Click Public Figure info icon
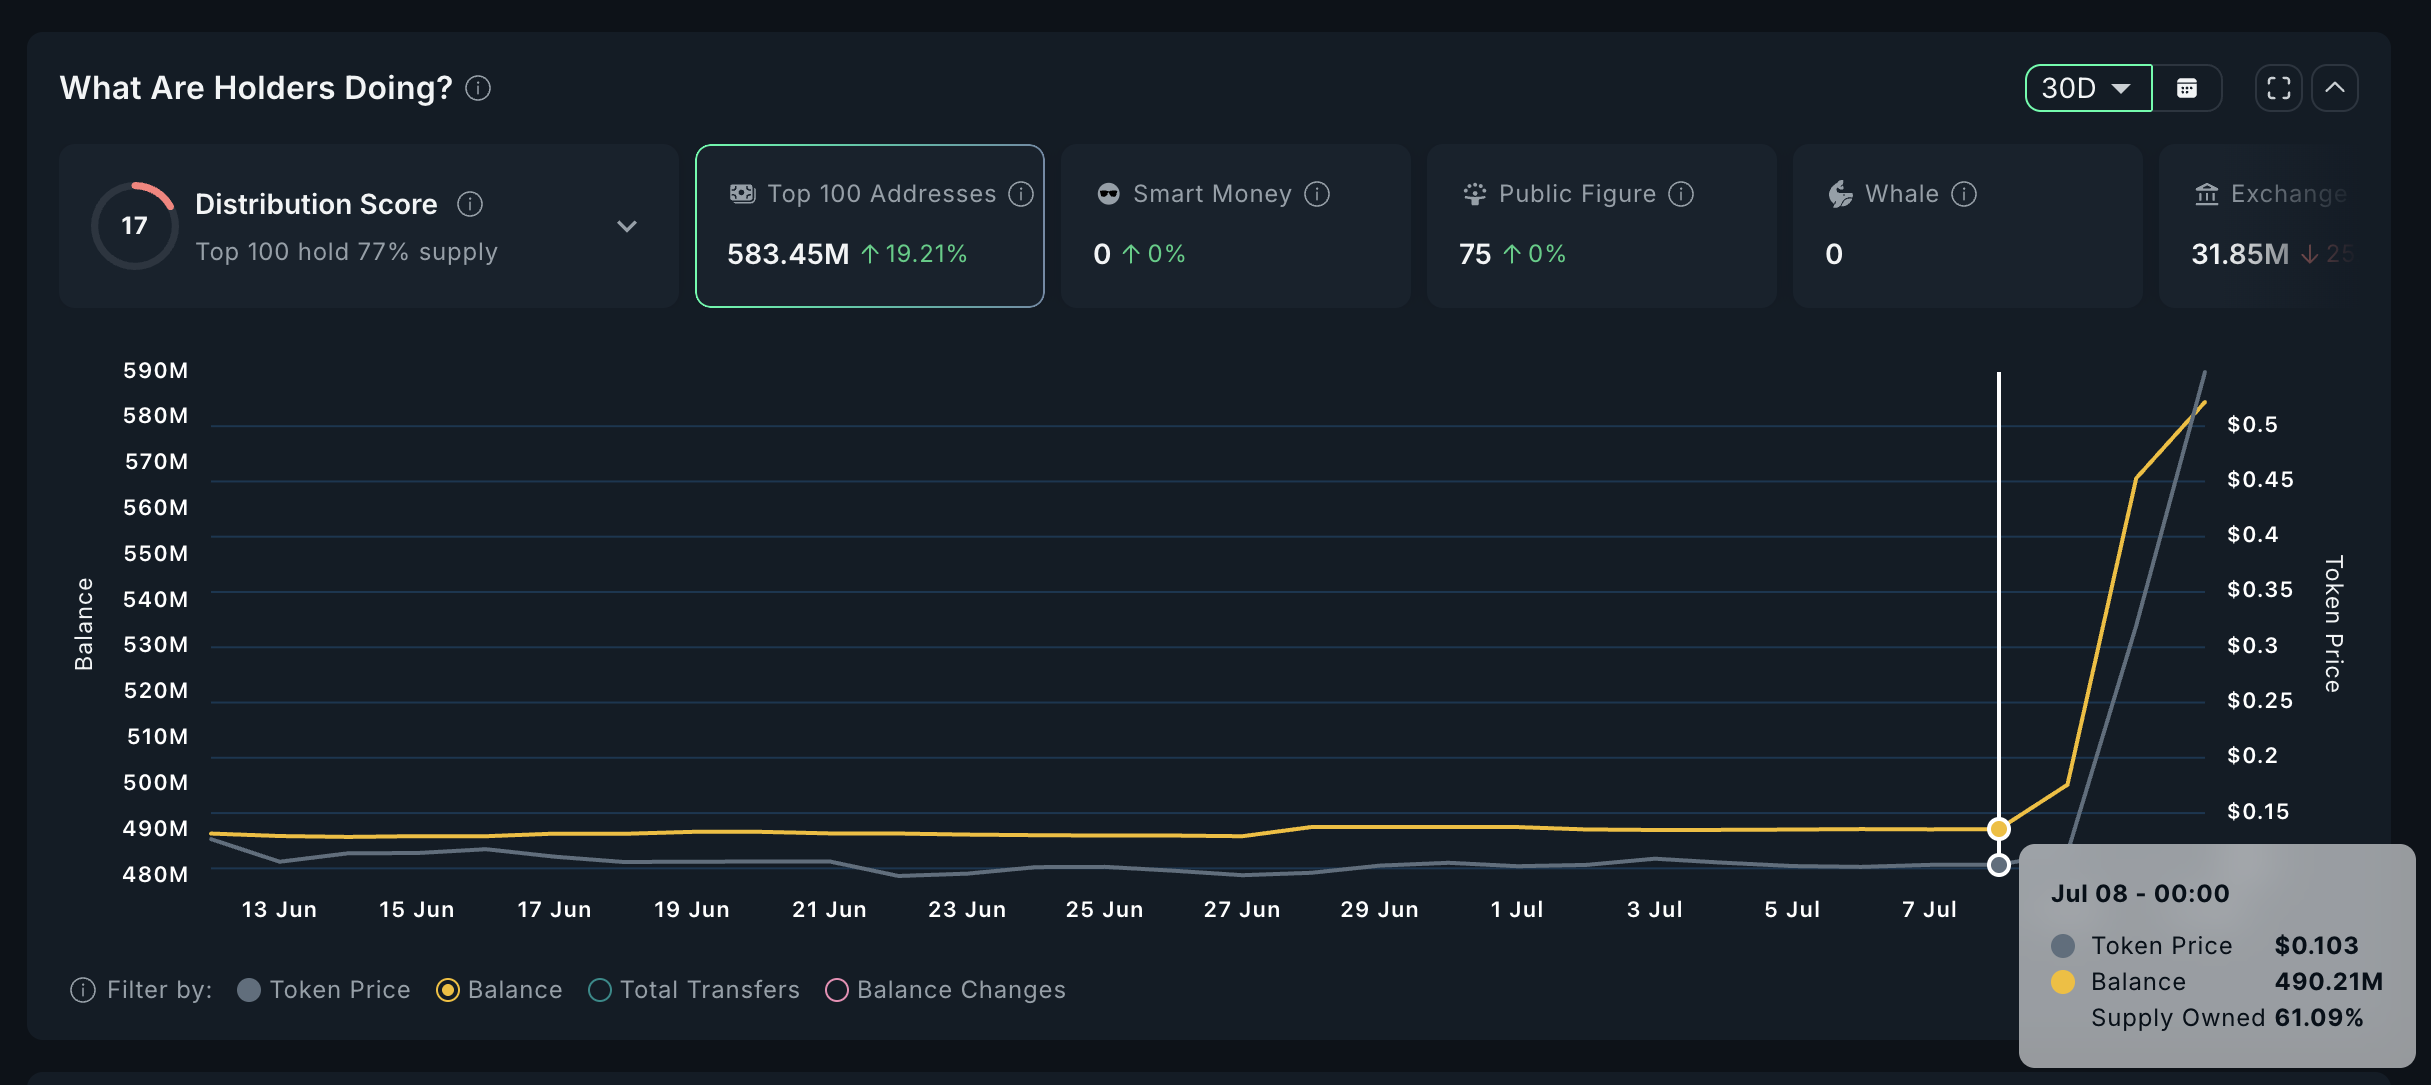2431x1085 pixels. (x=1681, y=194)
